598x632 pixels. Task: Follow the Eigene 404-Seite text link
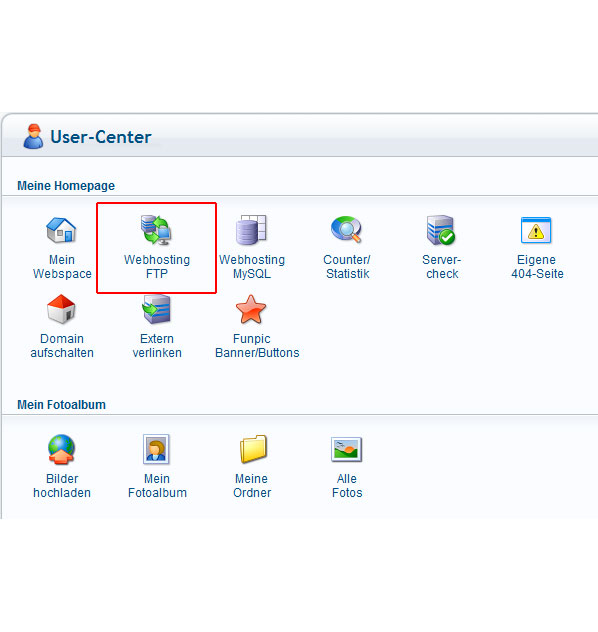(x=537, y=266)
